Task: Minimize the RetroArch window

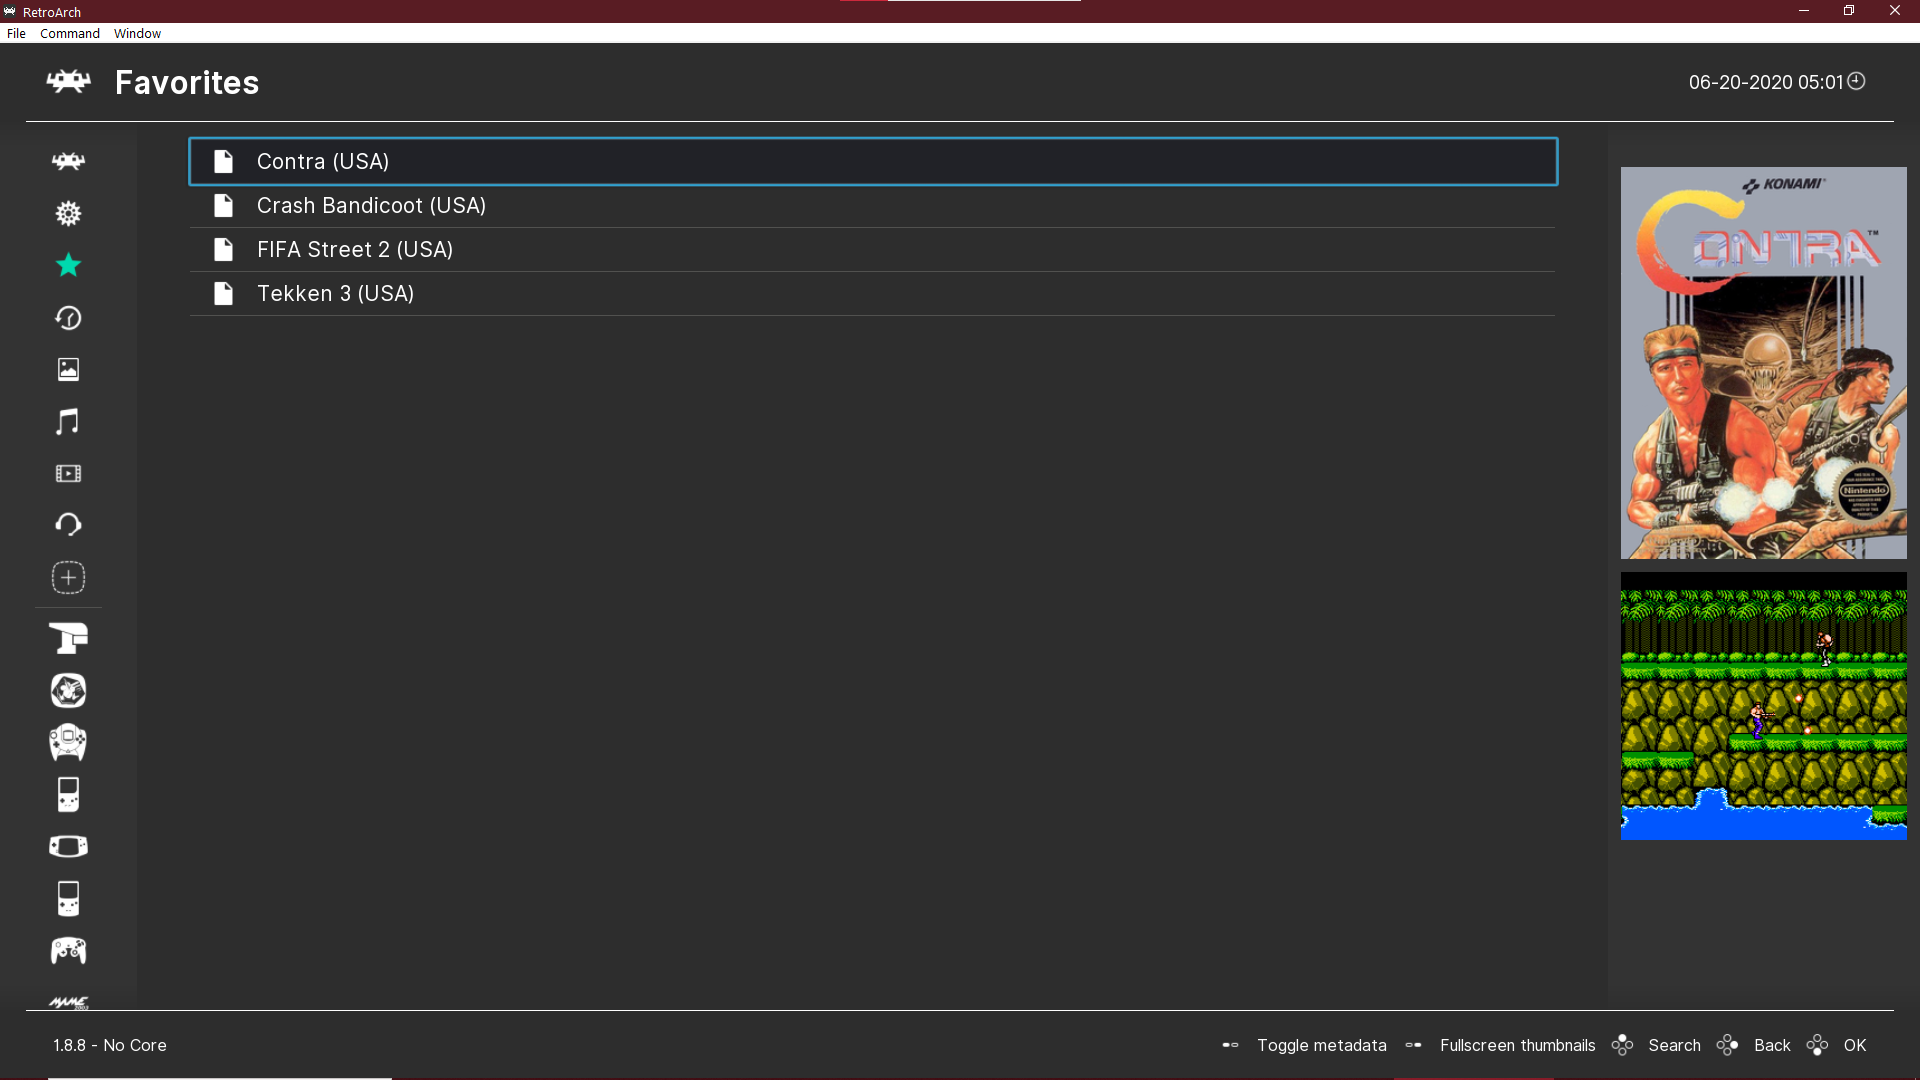Action: 1804,11
